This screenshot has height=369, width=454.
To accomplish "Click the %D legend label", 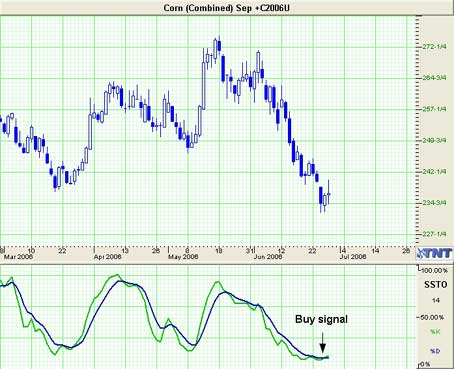I will [x=435, y=351].
